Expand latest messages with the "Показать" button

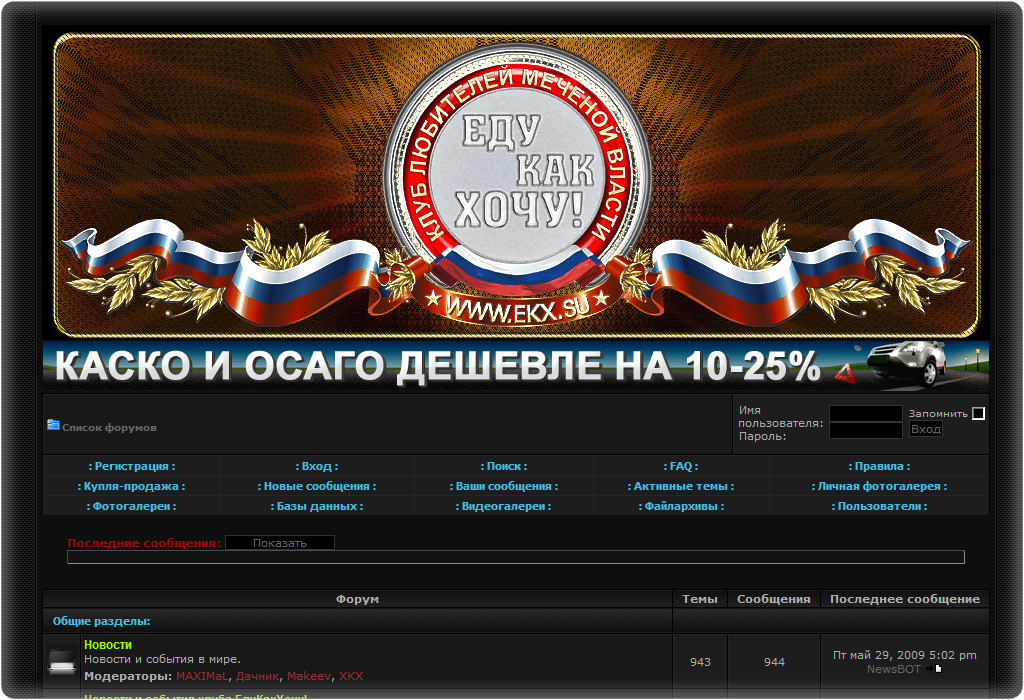[279, 541]
